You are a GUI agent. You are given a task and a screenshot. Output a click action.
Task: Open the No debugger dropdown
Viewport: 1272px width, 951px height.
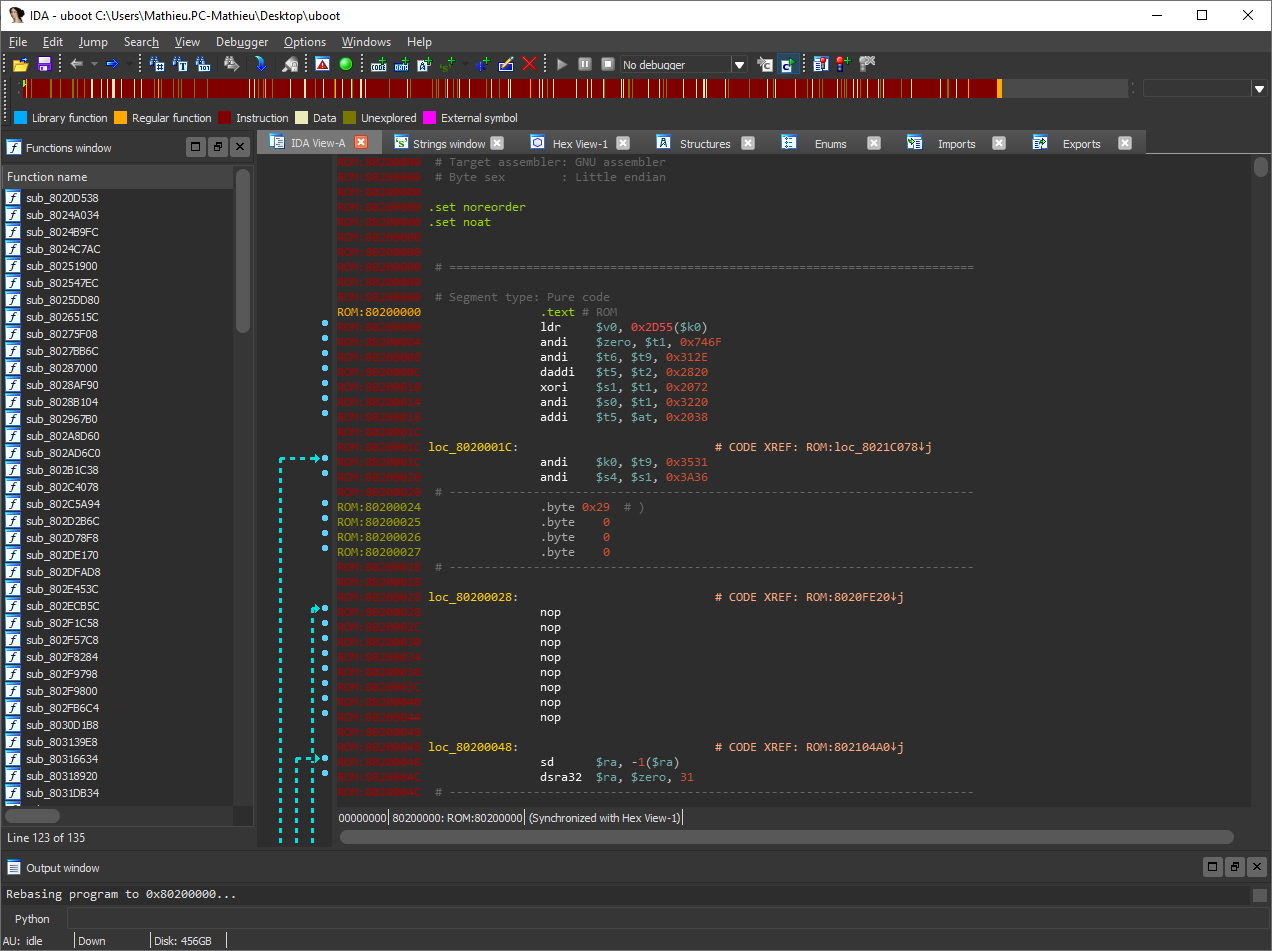click(x=739, y=65)
